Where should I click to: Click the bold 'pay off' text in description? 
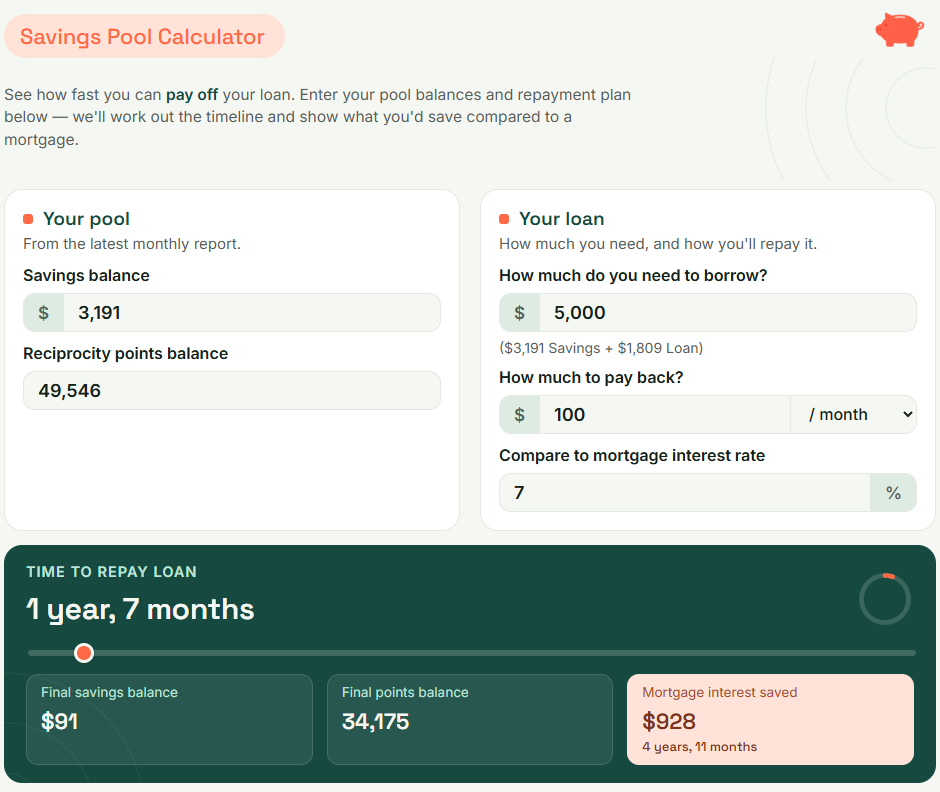192,95
